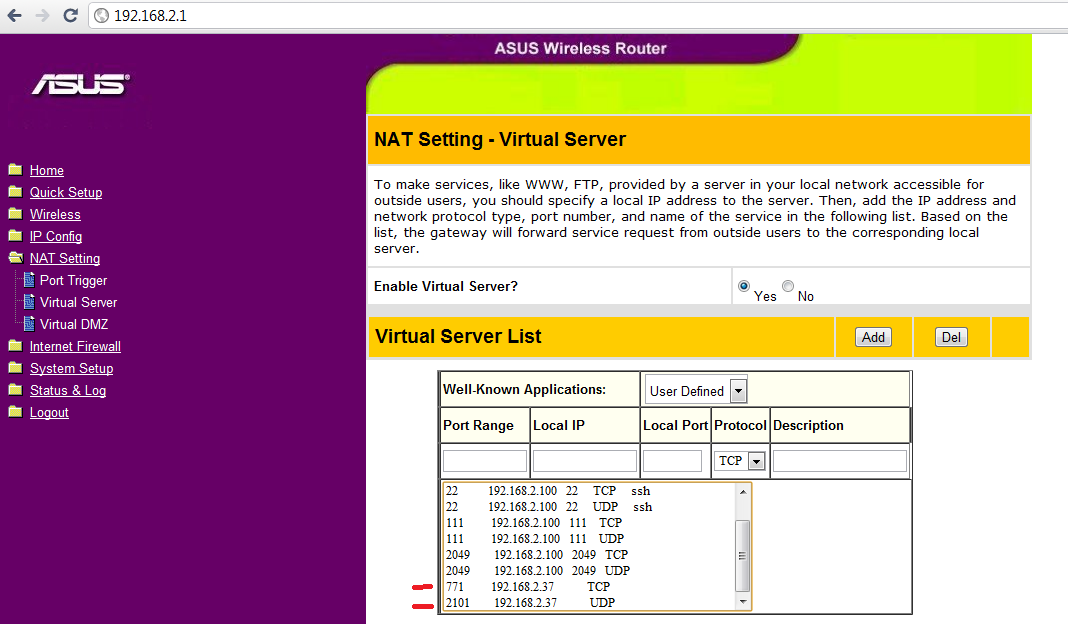Click the folder icon beside Home
Viewport: 1068px width, 624px height.
click(x=15, y=170)
